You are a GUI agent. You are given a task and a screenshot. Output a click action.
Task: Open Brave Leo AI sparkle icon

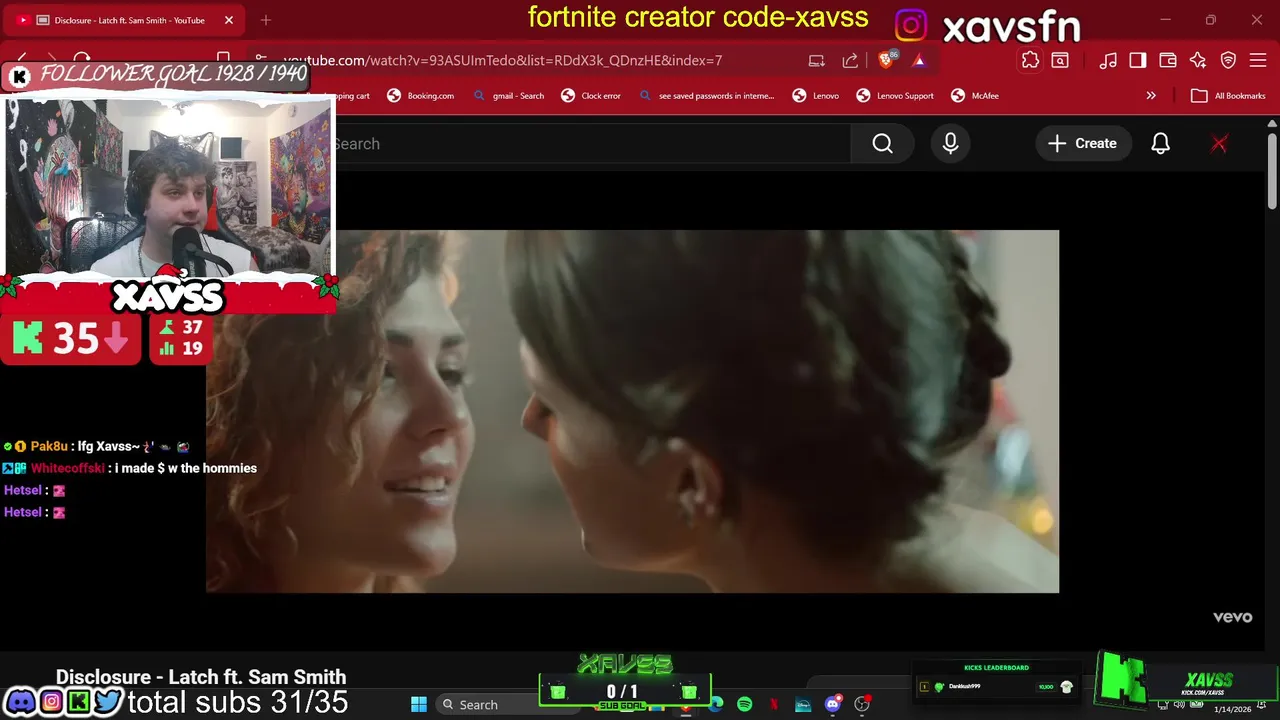(1198, 60)
